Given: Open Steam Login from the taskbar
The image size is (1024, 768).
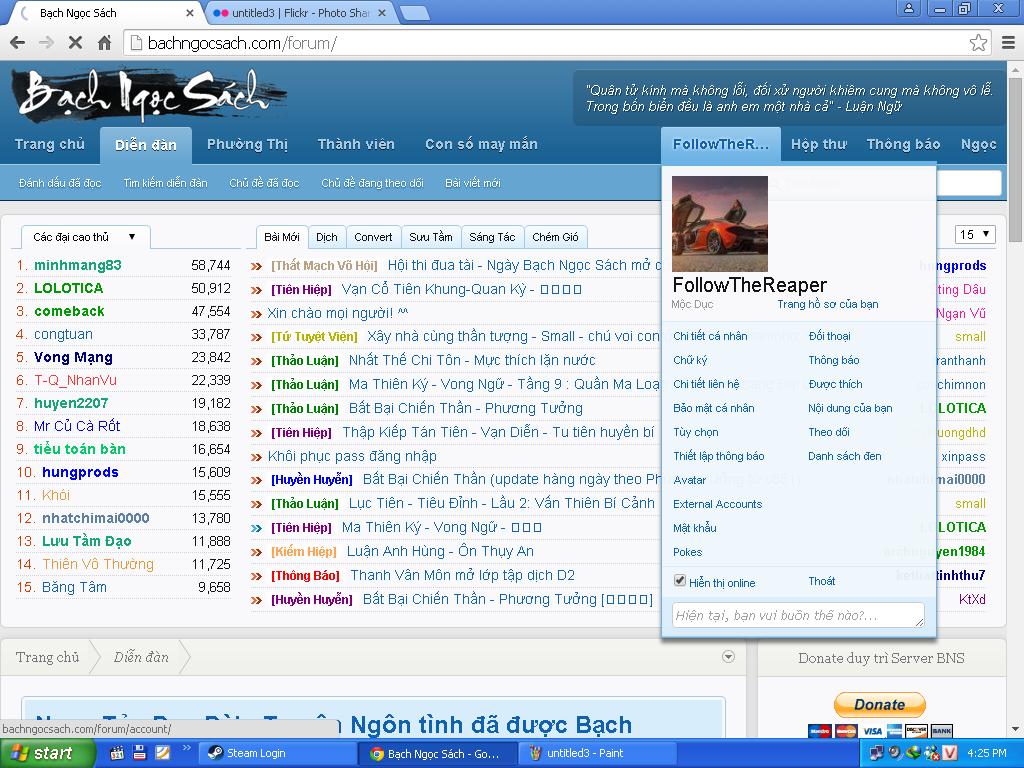Looking at the screenshot, I should click(278, 753).
